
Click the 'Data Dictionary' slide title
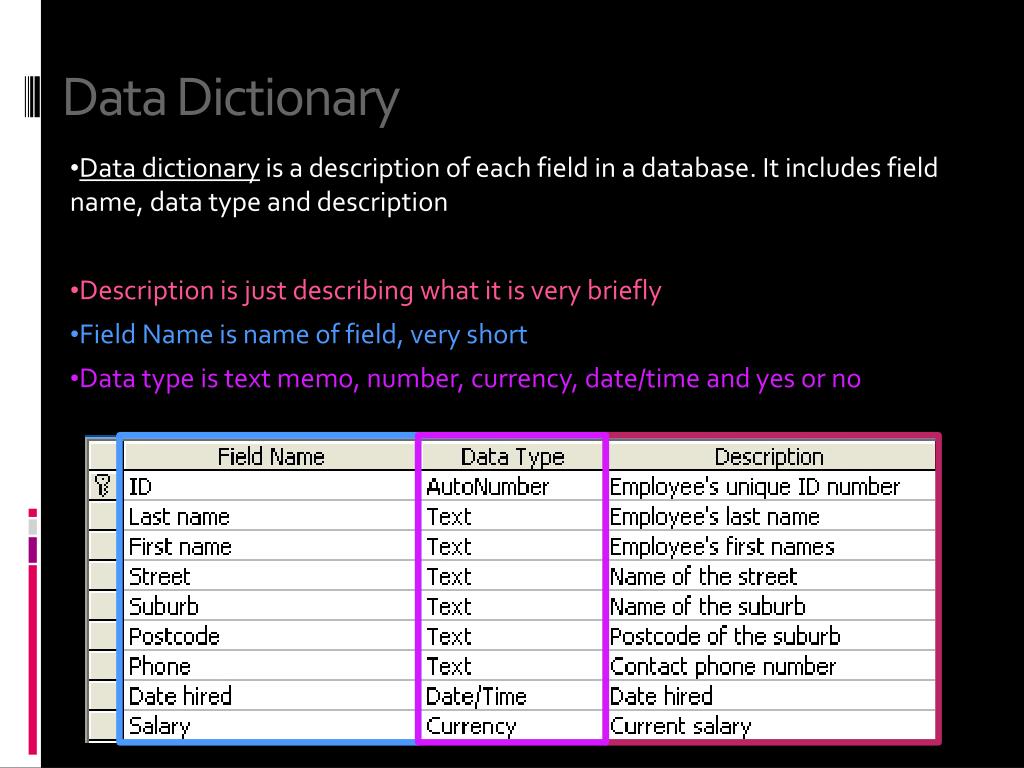tap(231, 99)
